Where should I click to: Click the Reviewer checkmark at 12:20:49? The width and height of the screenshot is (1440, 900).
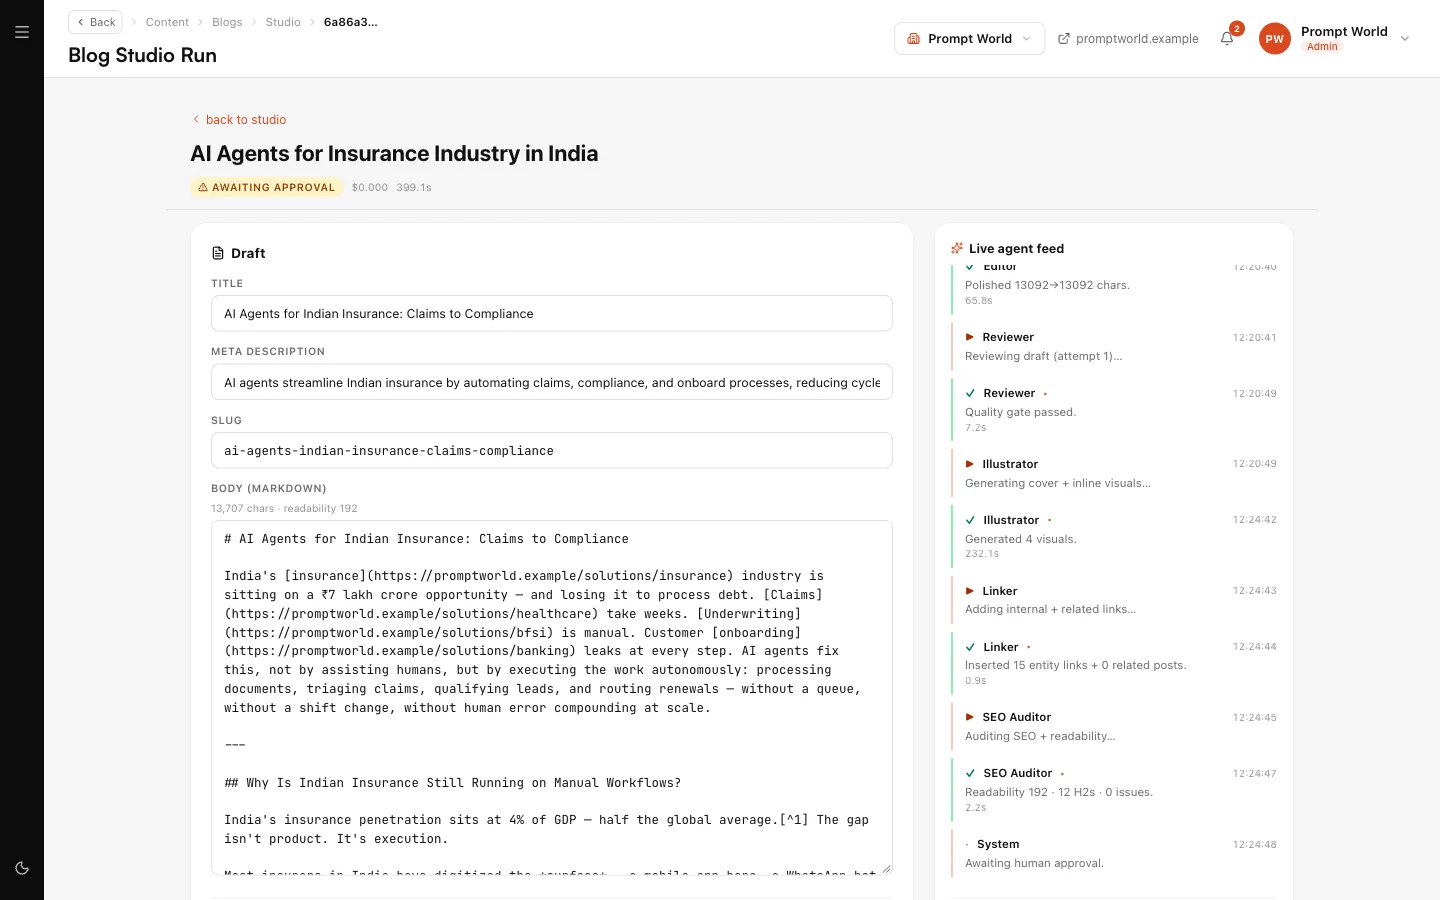[x=970, y=393]
